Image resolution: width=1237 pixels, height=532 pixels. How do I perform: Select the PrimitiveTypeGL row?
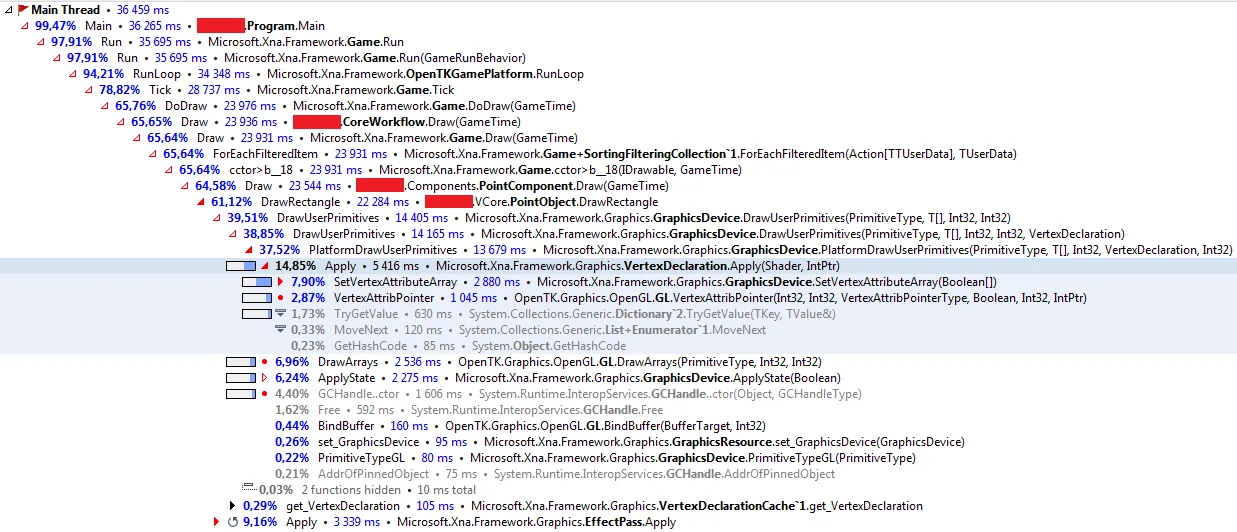[x=618, y=458]
